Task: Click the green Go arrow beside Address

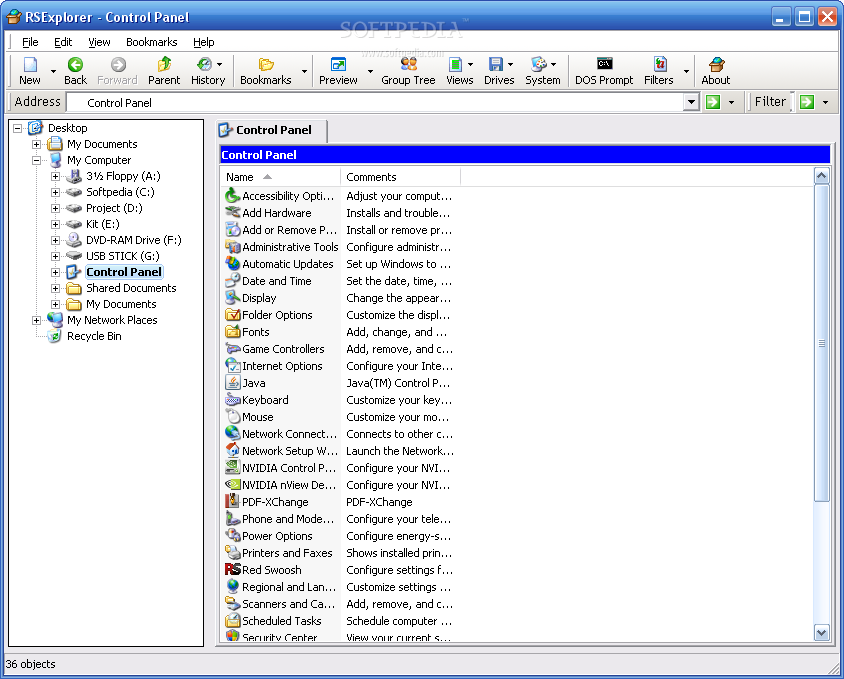Action: click(713, 102)
